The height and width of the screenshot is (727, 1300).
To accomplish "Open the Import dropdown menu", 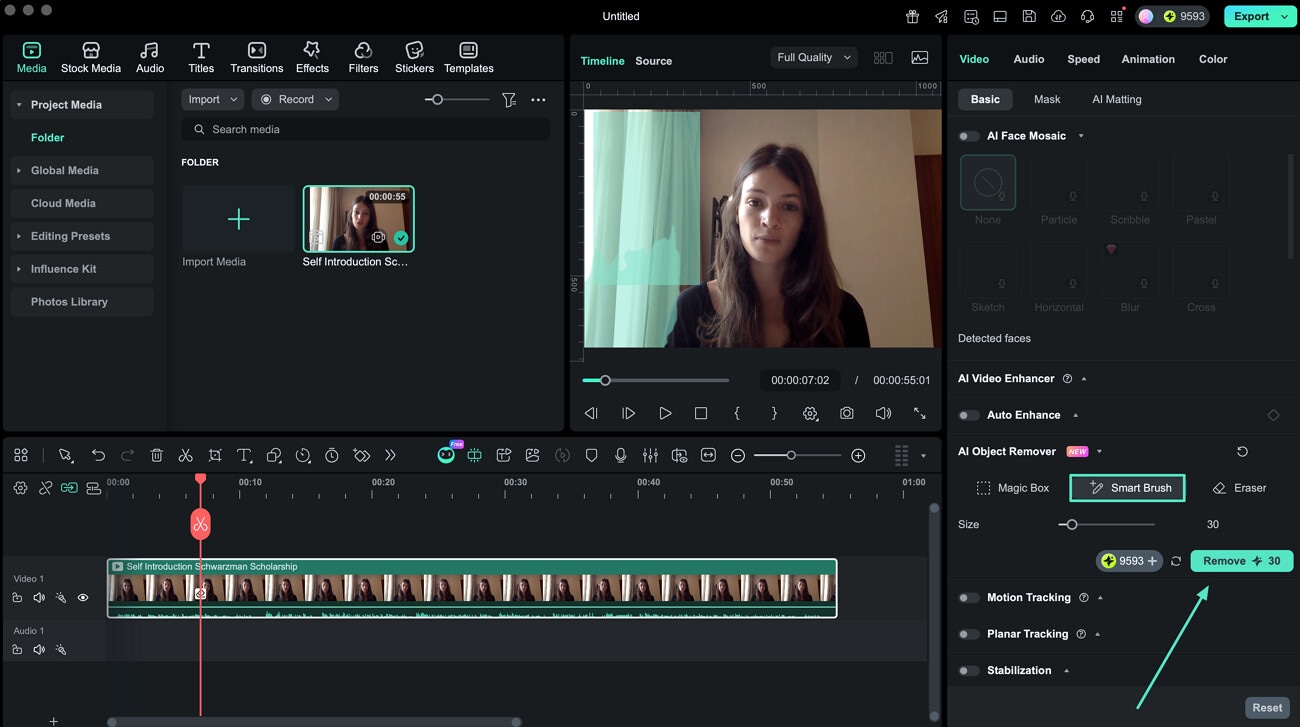I will 212,99.
